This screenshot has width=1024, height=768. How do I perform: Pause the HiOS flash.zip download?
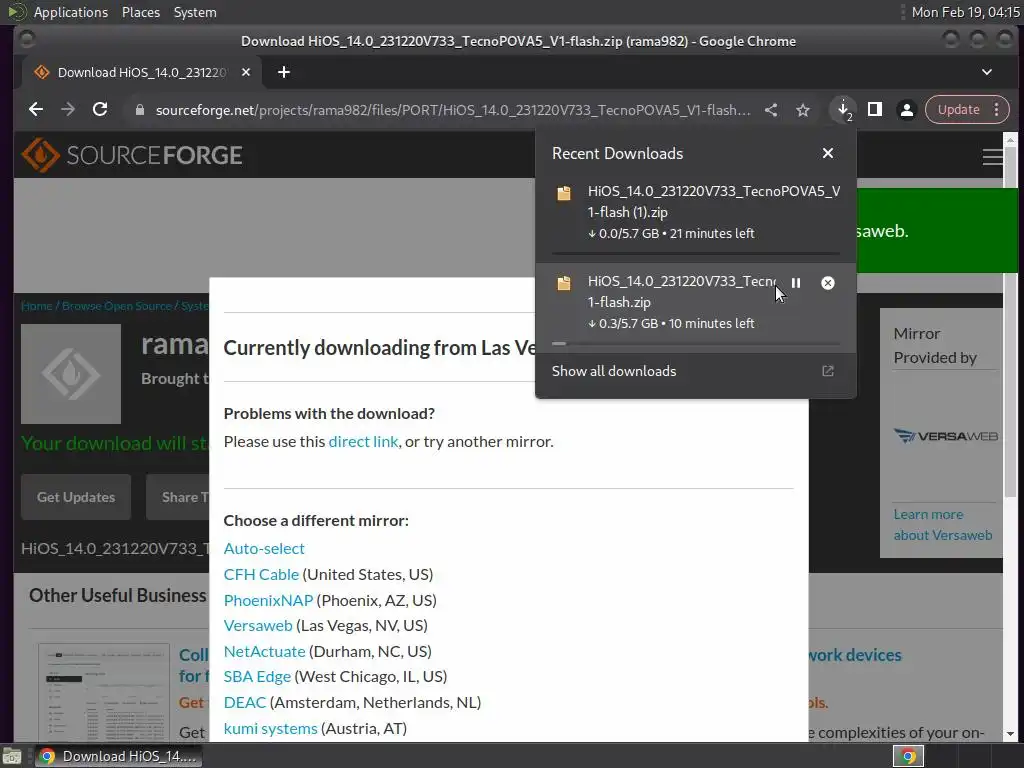(x=795, y=283)
